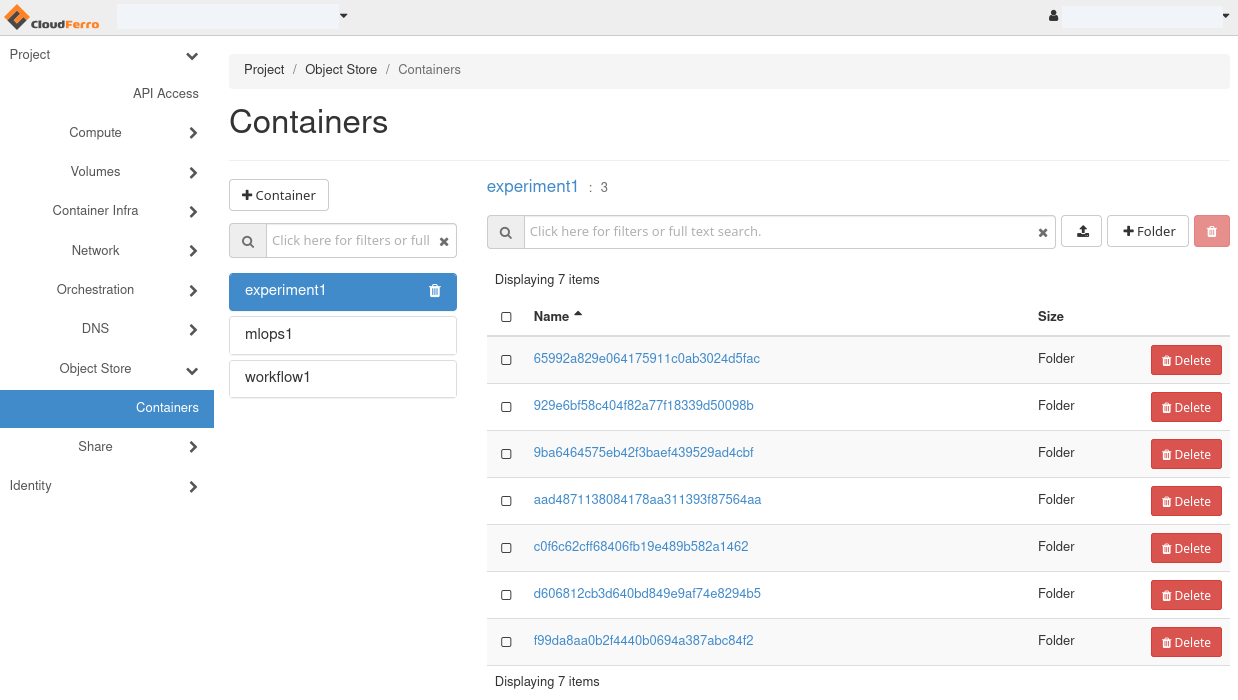The height and width of the screenshot is (700, 1238).
Task: Delete folder 929e6bf58c404f82a77f18339d50098b
Action: [1186, 407]
